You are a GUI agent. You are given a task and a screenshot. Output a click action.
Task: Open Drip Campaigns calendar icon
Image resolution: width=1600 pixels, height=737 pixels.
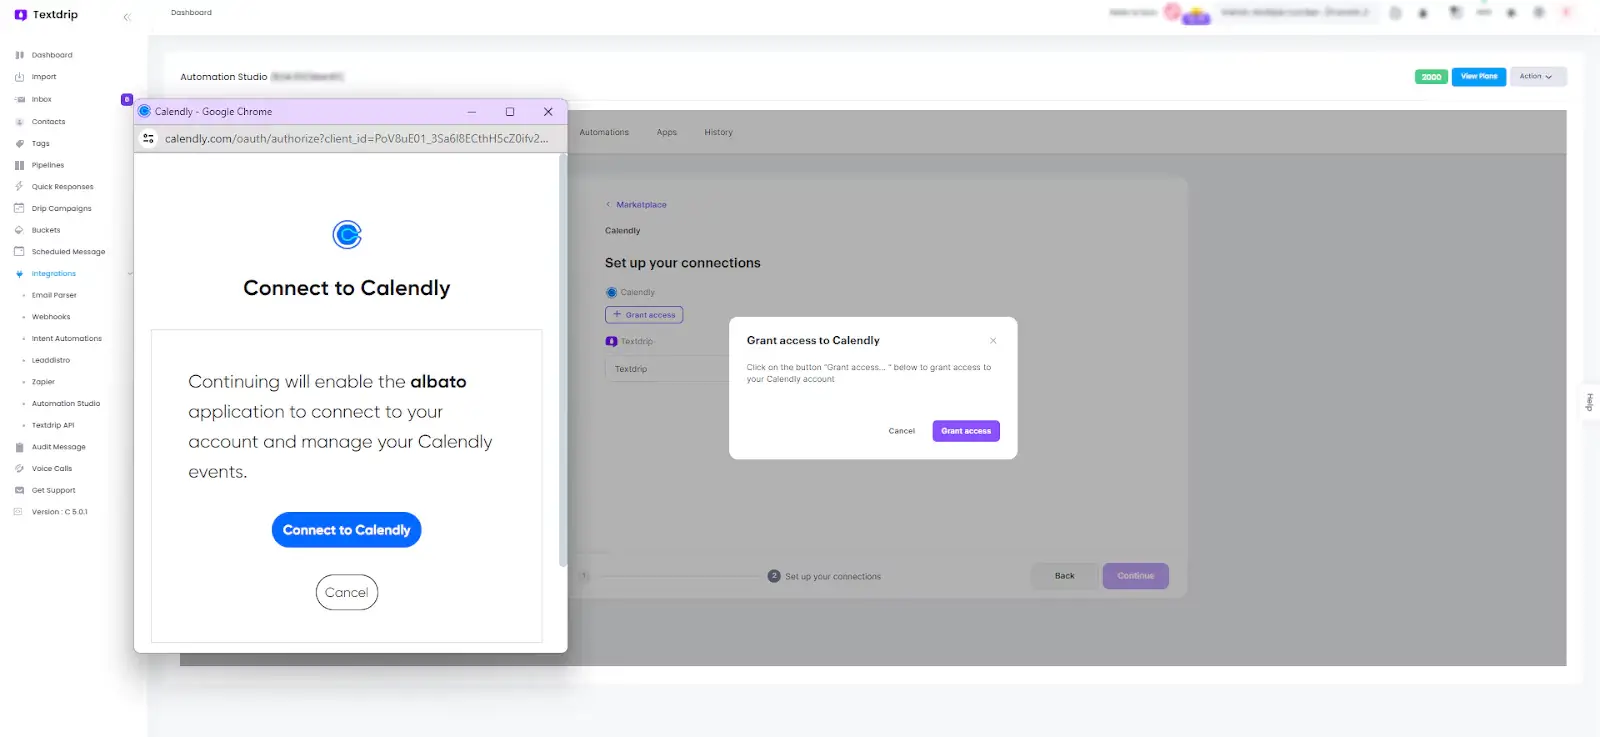click(19, 209)
